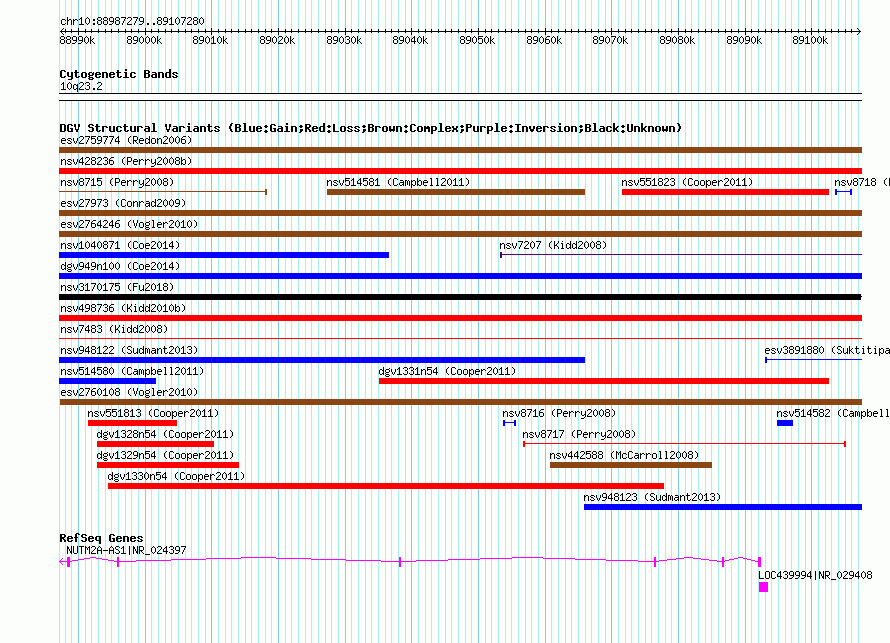This screenshot has height=643, width=890.
Task: Click the DGV Structural Variants track title
Action: pyautogui.click(x=371, y=128)
